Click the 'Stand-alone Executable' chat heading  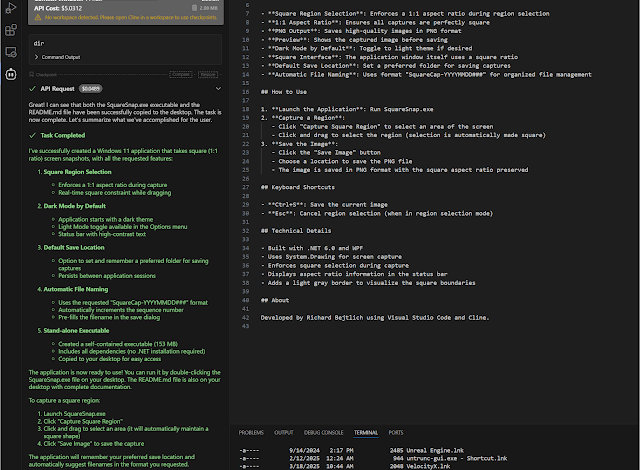click(x=76, y=331)
